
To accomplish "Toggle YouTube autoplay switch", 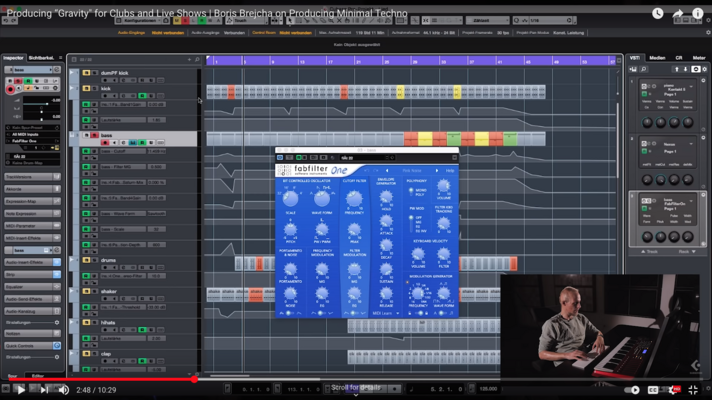I will pyautogui.click(x=632, y=390).
